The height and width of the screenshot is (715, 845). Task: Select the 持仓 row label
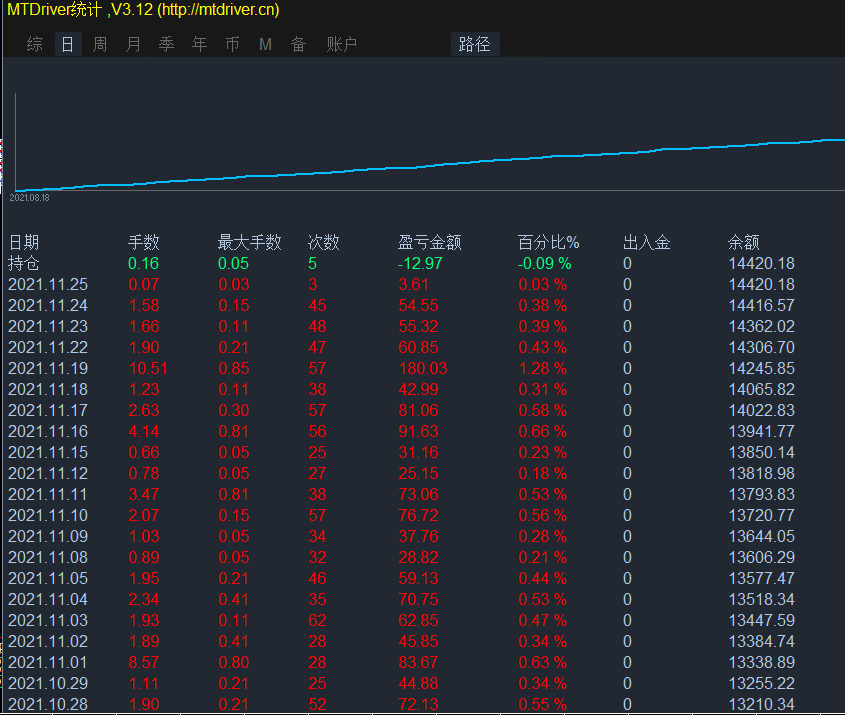(24, 263)
